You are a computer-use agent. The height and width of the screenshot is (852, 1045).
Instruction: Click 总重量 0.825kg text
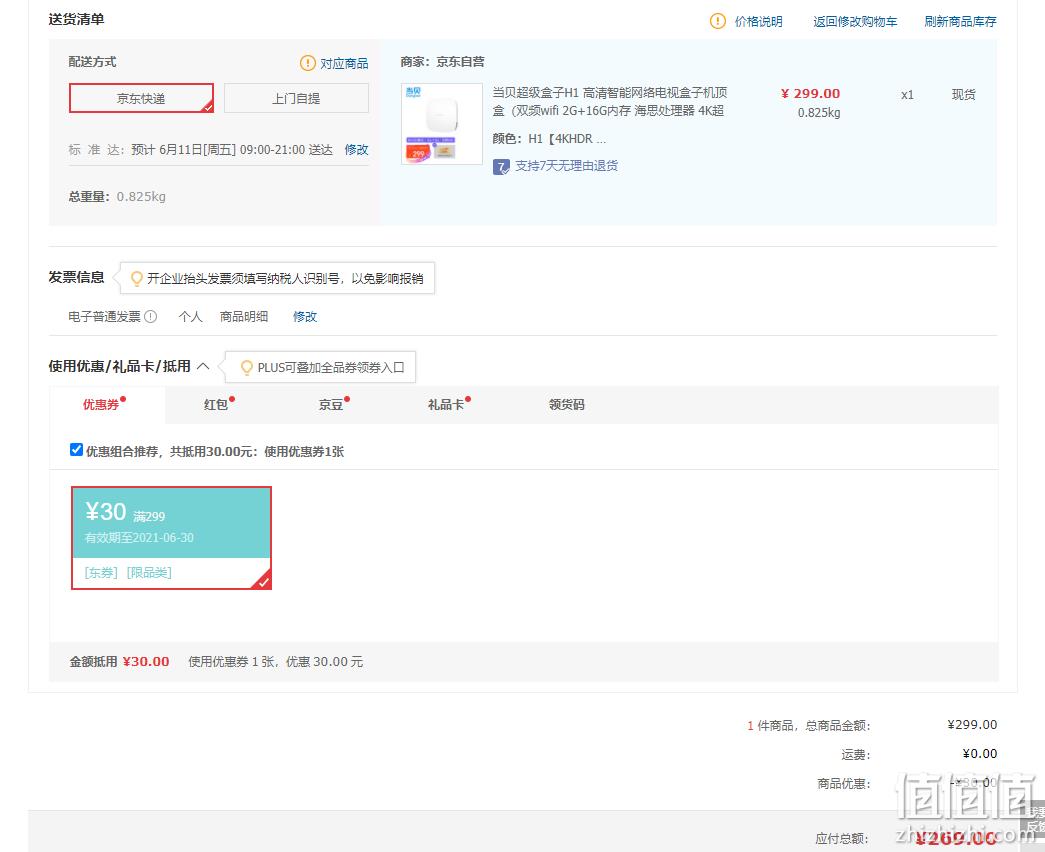[x=117, y=197]
